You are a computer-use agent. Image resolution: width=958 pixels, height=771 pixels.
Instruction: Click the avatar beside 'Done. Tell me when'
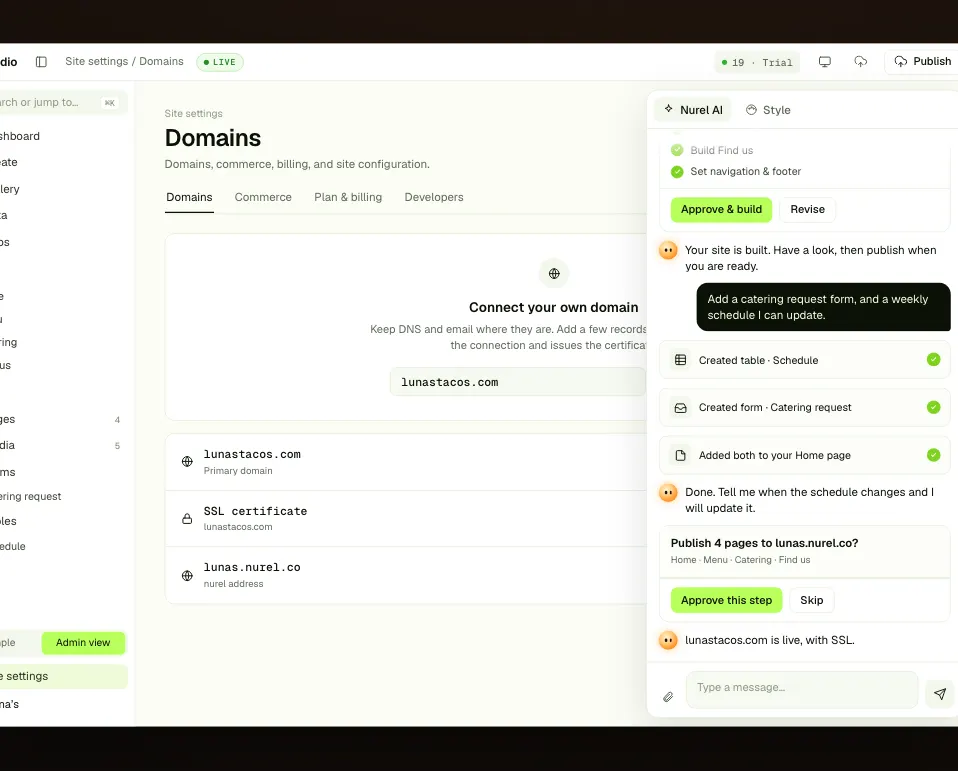pyautogui.click(x=668, y=492)
